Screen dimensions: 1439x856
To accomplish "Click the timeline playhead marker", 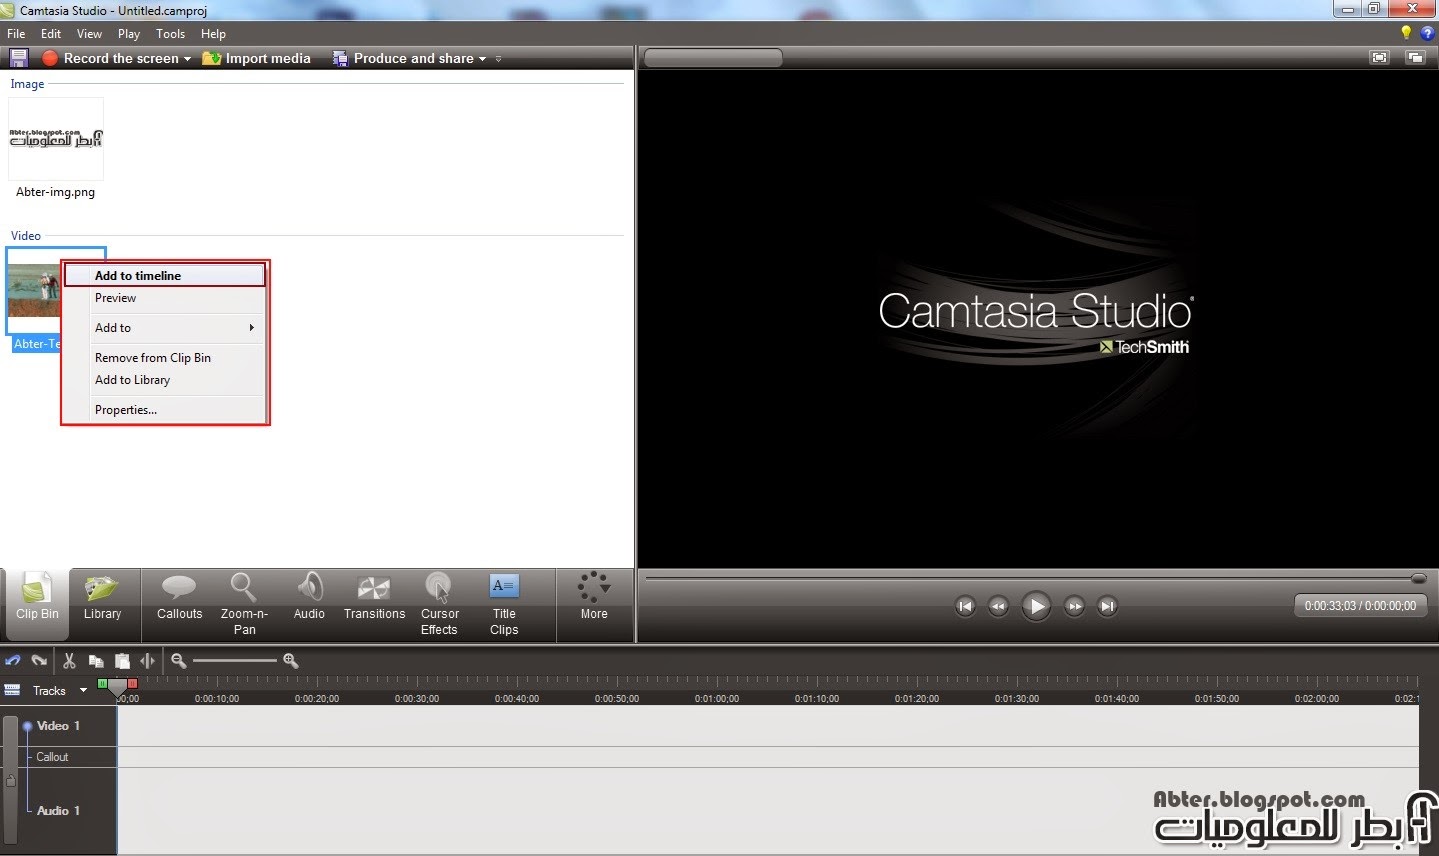I will 117,688.
